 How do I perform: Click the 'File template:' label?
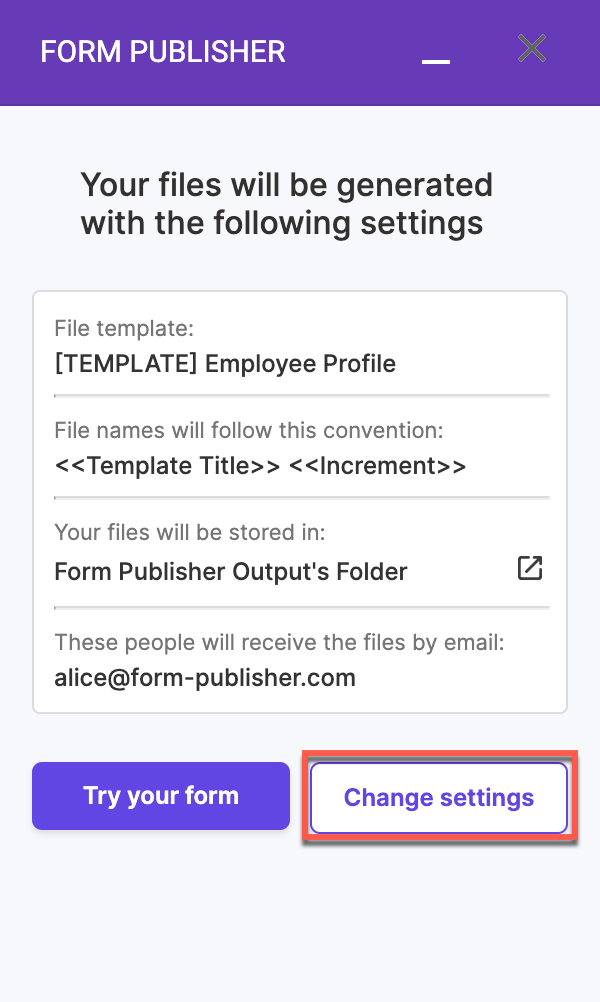[x=124, y=328]
